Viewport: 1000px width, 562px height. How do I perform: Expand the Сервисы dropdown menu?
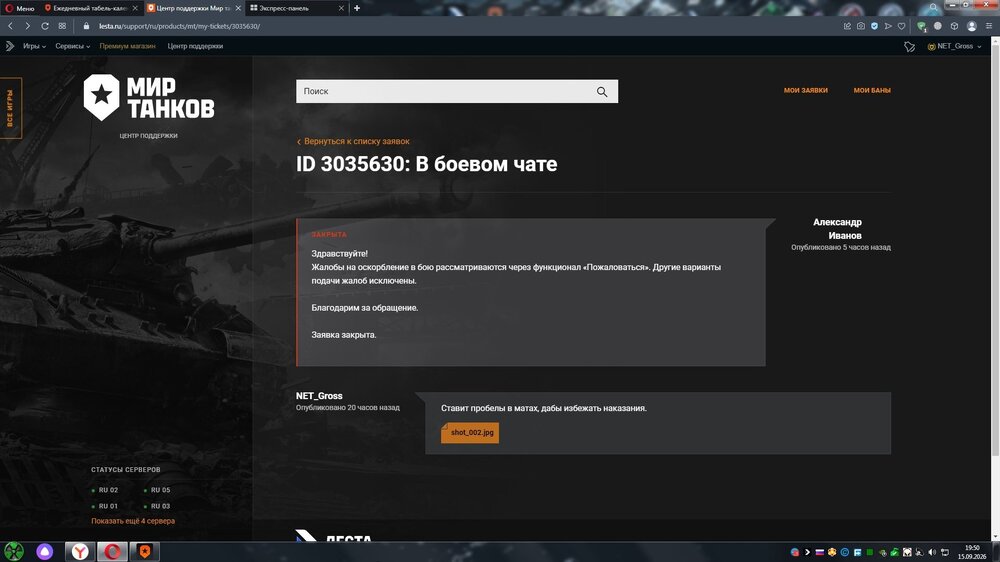pyautogui.click(x=73, y=46)
